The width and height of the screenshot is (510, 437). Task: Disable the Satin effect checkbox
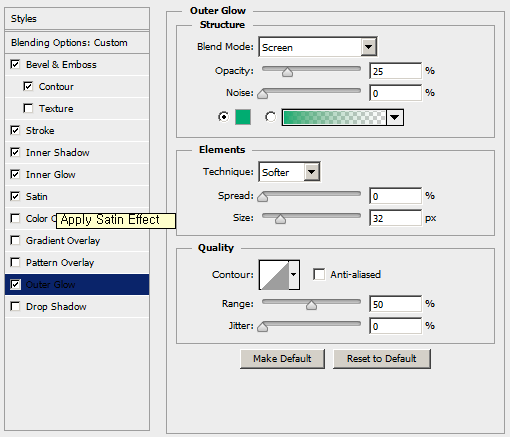coord(15,196)
